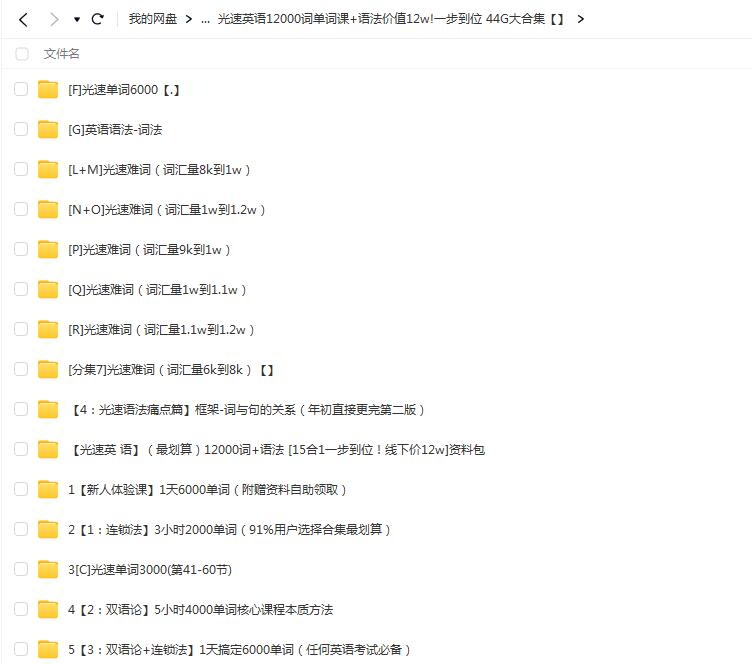Open [R]光速难词（词汇量1.1w到1.2w）
Viewport: 752px width, 664px height.
161,329
